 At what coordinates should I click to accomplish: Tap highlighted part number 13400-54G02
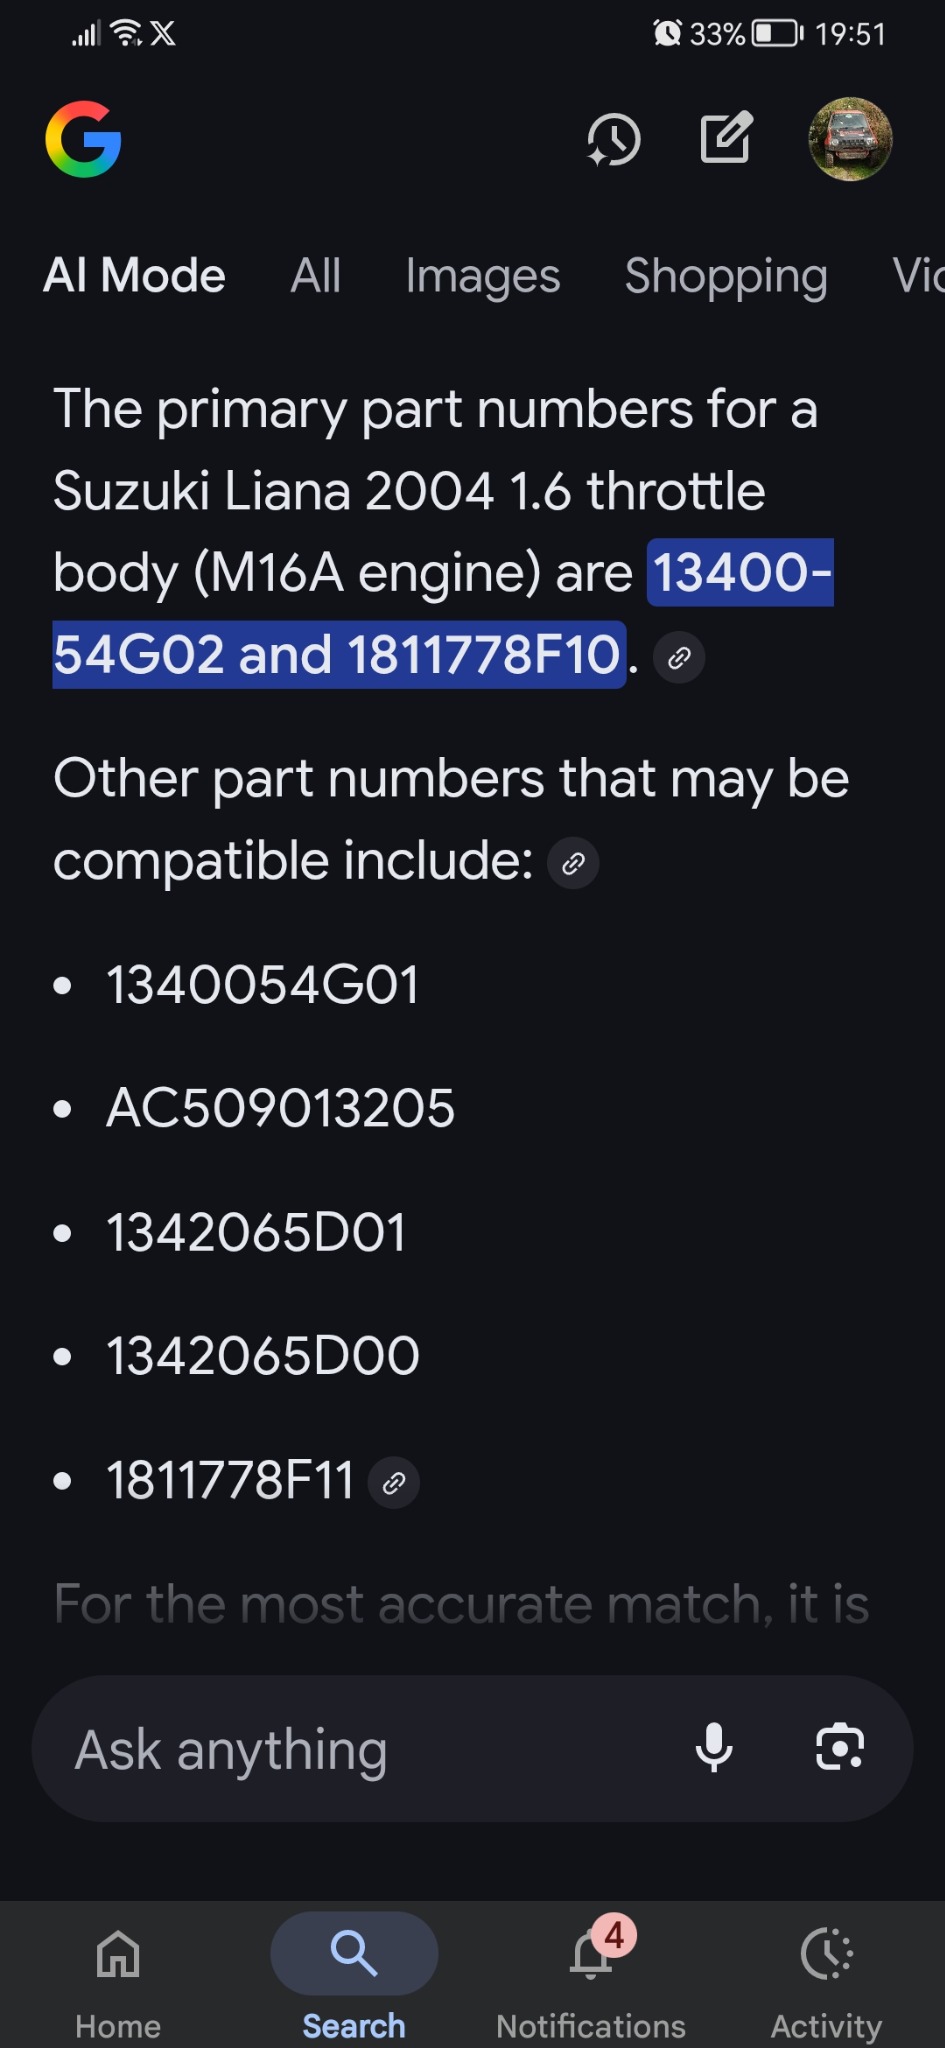click(740, 573)
